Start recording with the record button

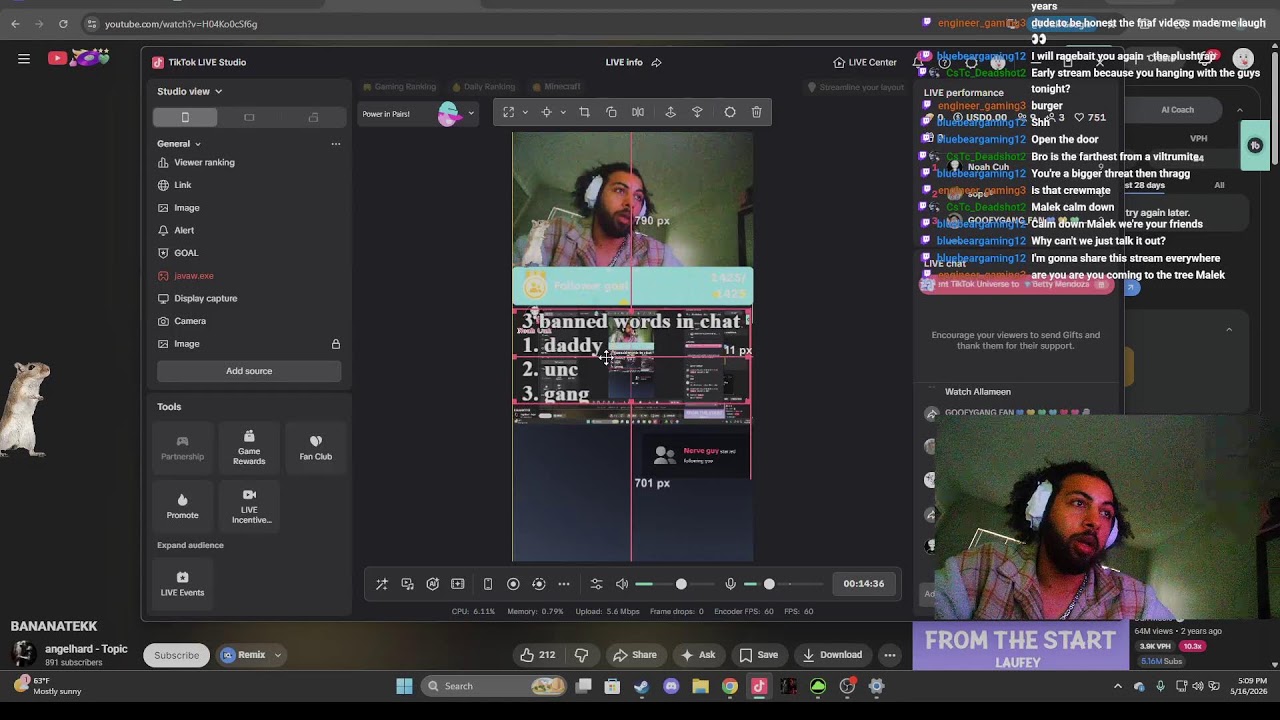coord(513,584)
